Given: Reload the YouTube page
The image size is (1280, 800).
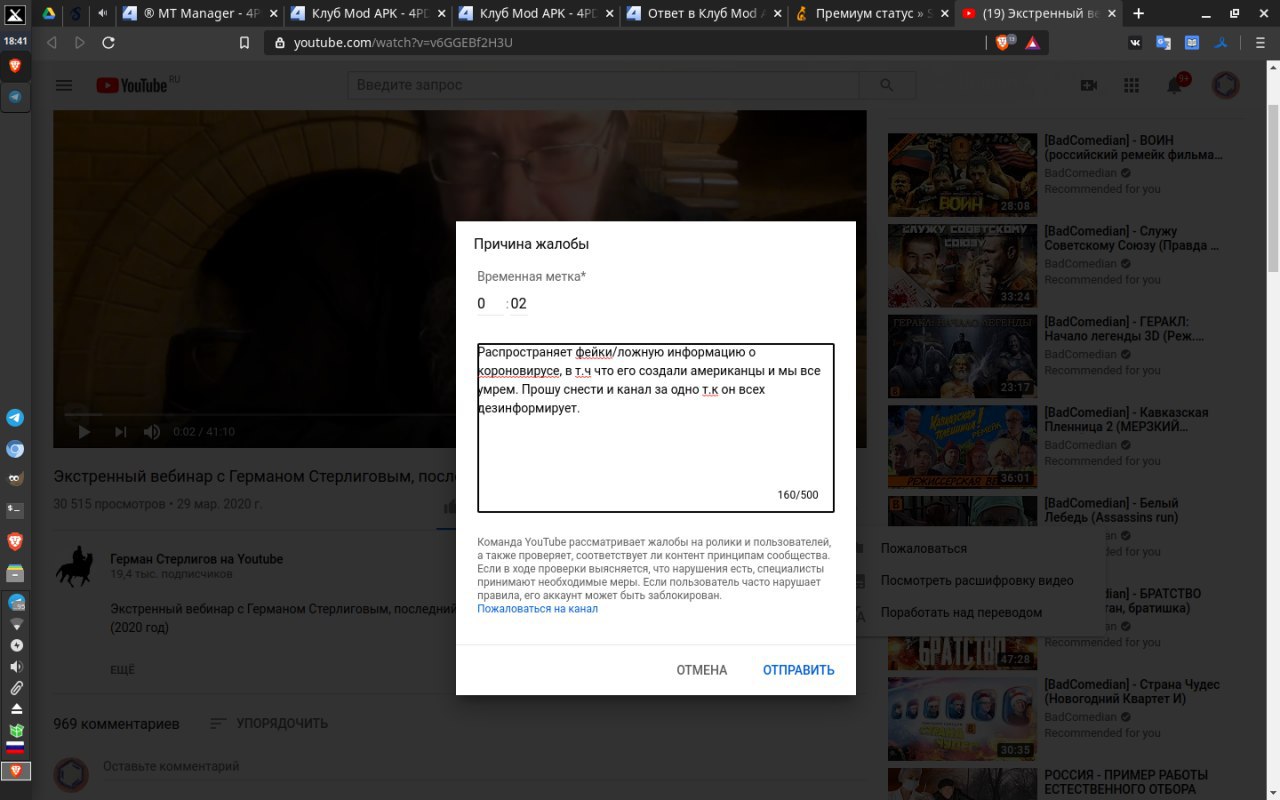Looking at the screenshot, I should pos(108,43).
